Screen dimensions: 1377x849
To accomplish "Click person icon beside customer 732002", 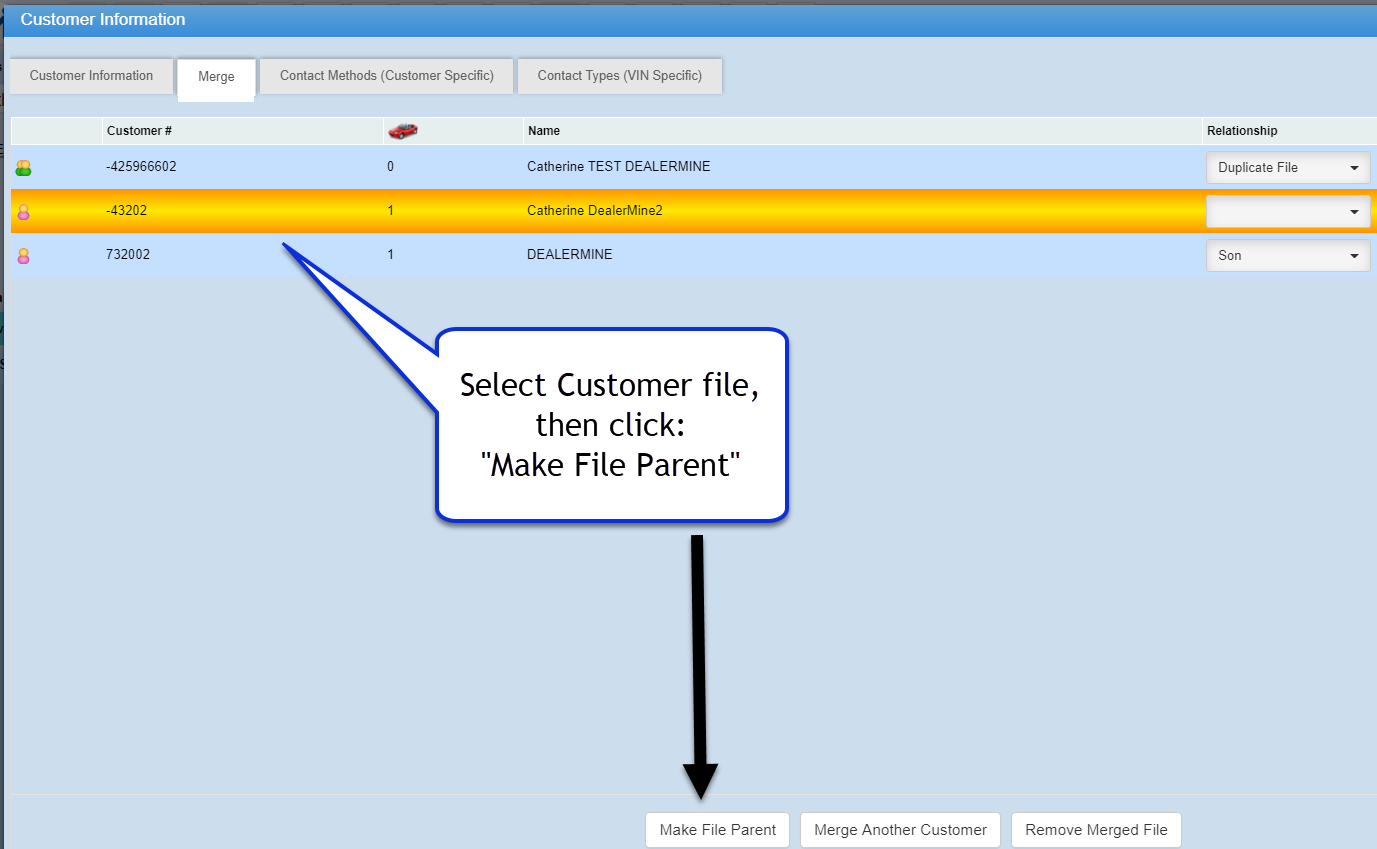I will point(23,256).
